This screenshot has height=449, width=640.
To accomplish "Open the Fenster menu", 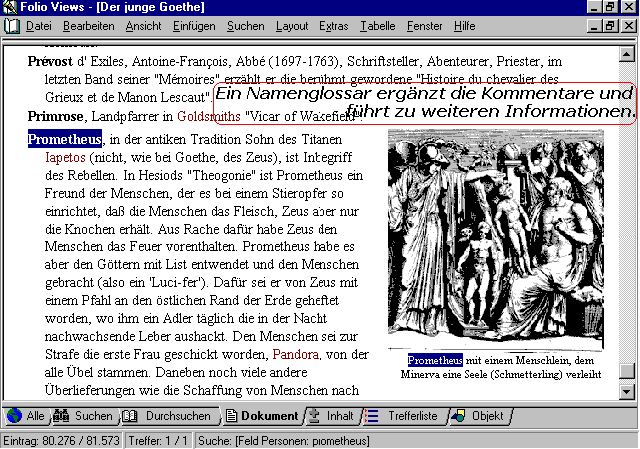I will [x=424, y=27].
